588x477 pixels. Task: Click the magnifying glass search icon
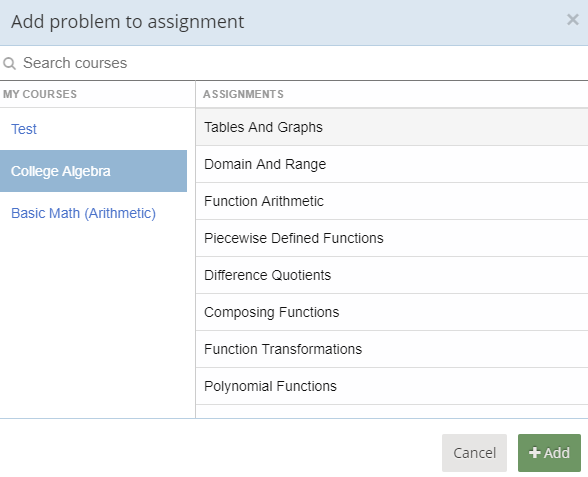pyautogui.click(x=9, y=63)
